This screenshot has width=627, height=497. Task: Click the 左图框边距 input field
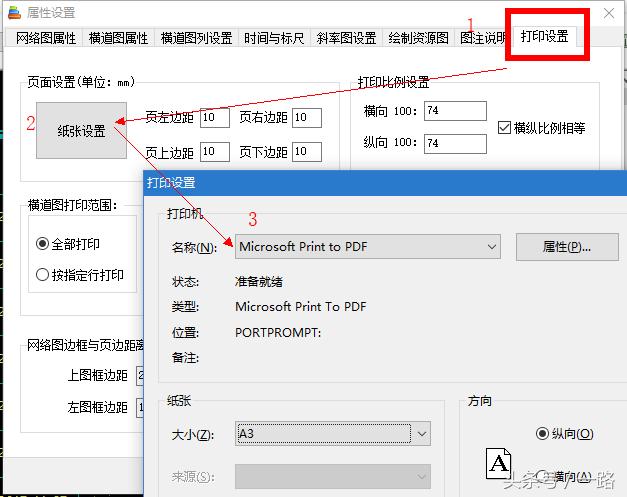click(140, 407)
